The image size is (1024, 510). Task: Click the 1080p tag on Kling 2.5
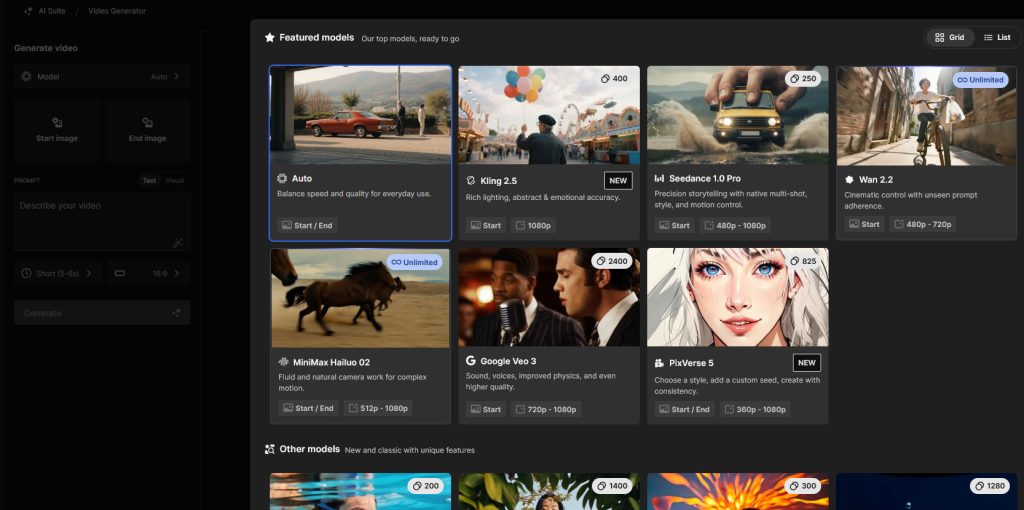click(533, 225)
